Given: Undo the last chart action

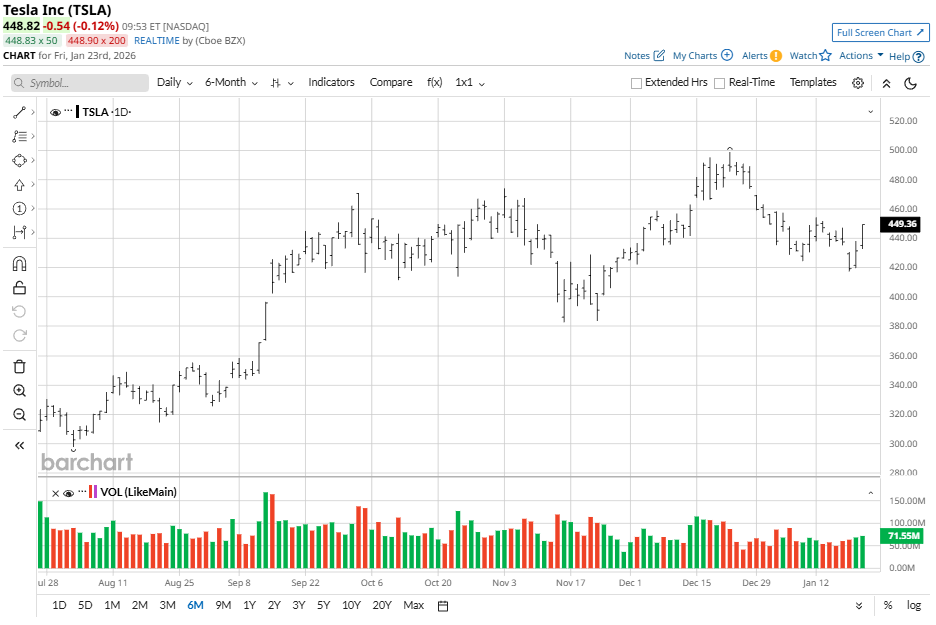Looking at the screenshot, I should pyautogui.click(x=19, y=312).
